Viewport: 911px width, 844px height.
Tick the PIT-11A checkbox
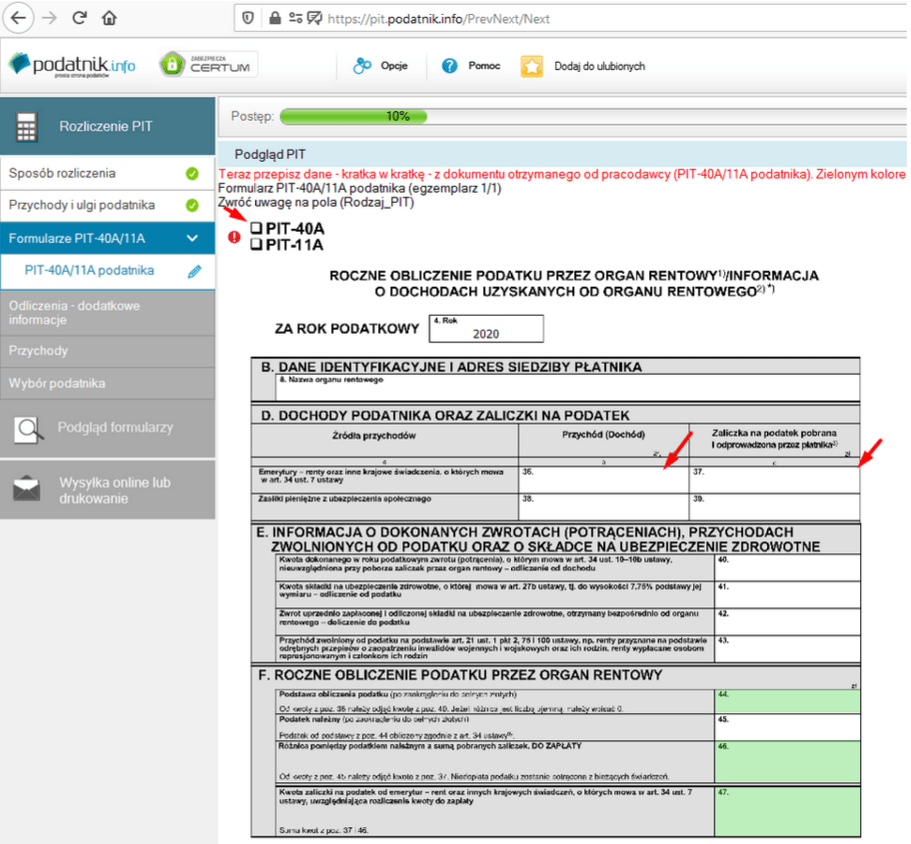pos(256,245)
